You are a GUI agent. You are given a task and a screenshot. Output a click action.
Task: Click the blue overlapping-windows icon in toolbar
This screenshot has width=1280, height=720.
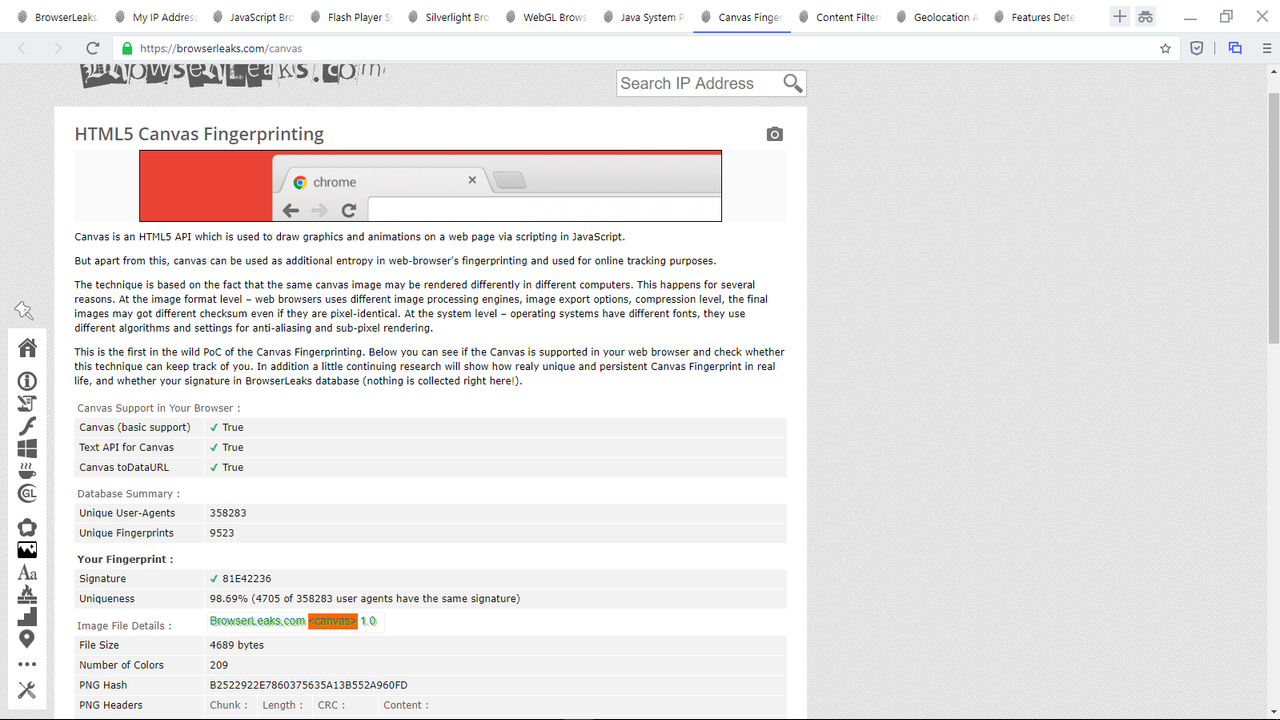click(x=1235, y=48)
